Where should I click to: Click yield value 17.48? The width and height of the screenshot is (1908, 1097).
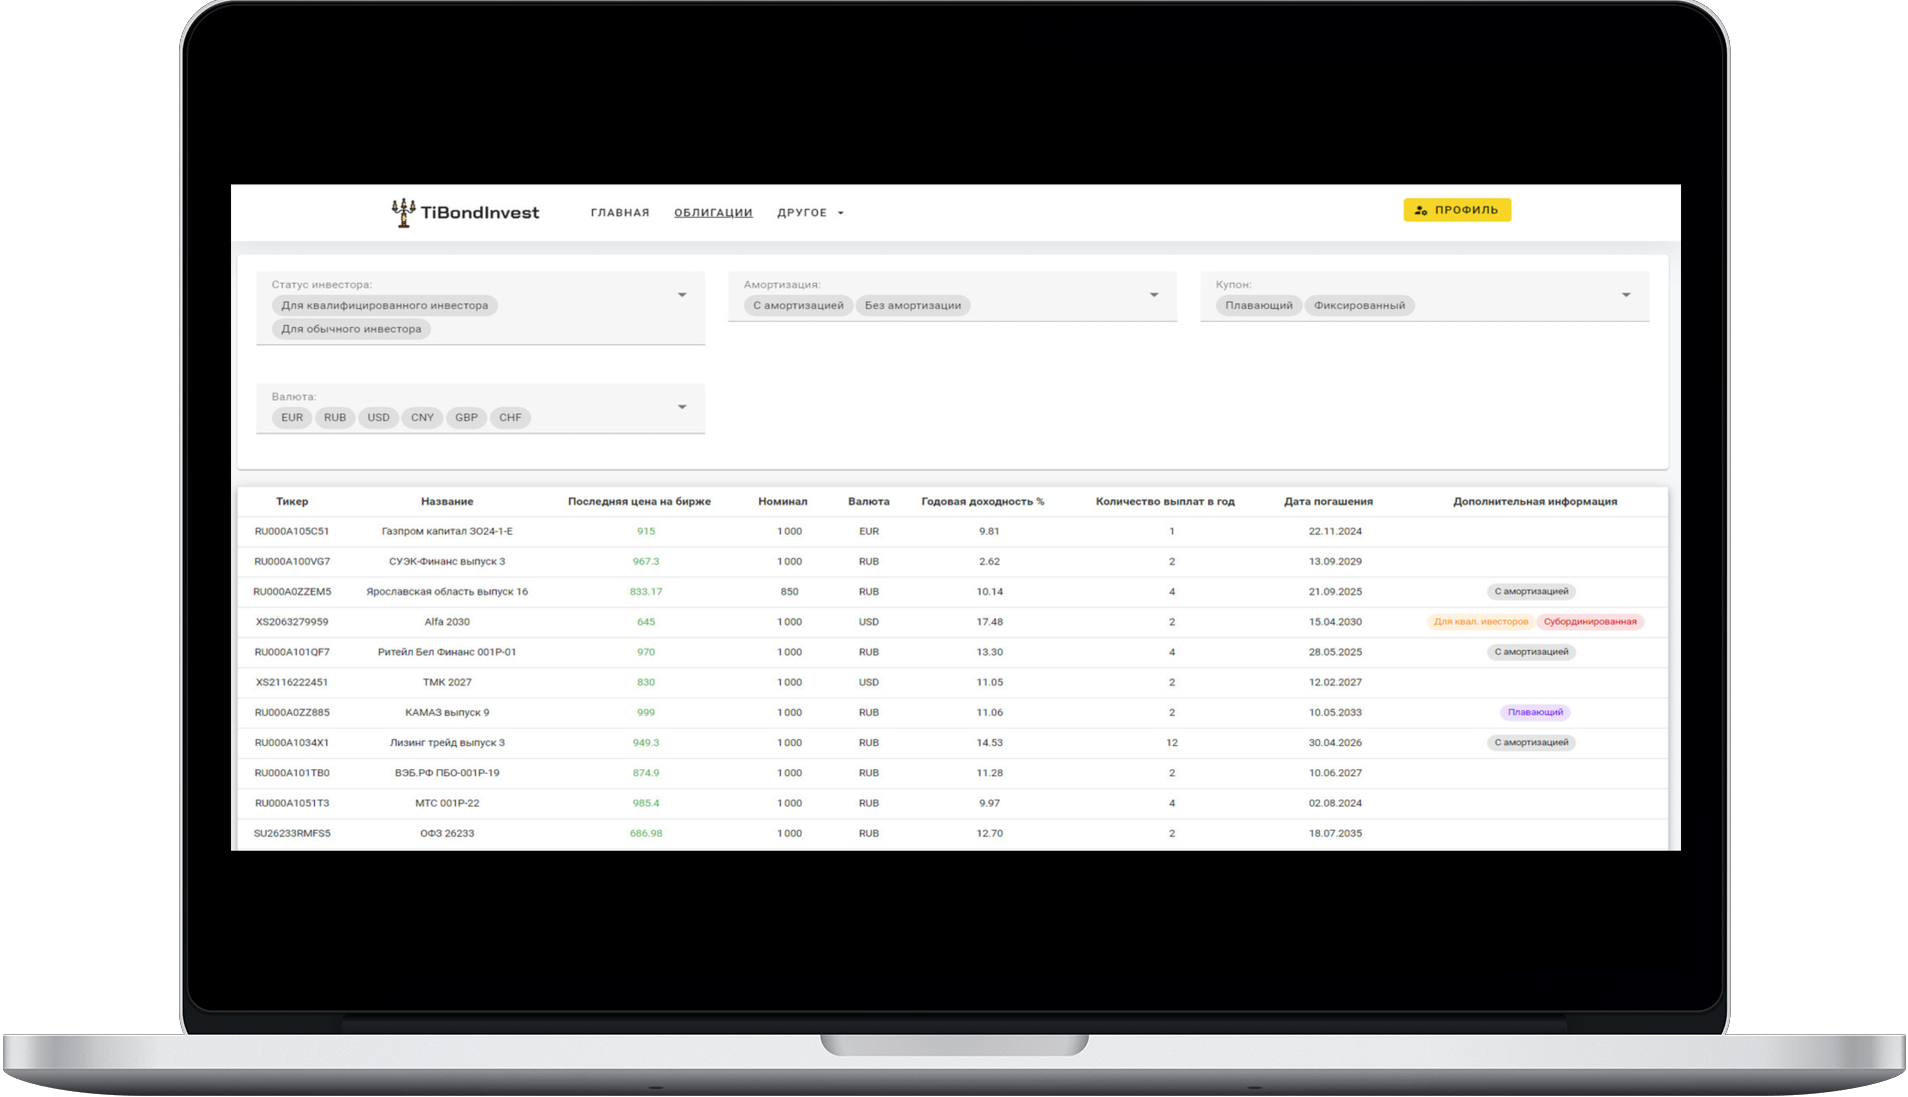(x=990, y=622)
